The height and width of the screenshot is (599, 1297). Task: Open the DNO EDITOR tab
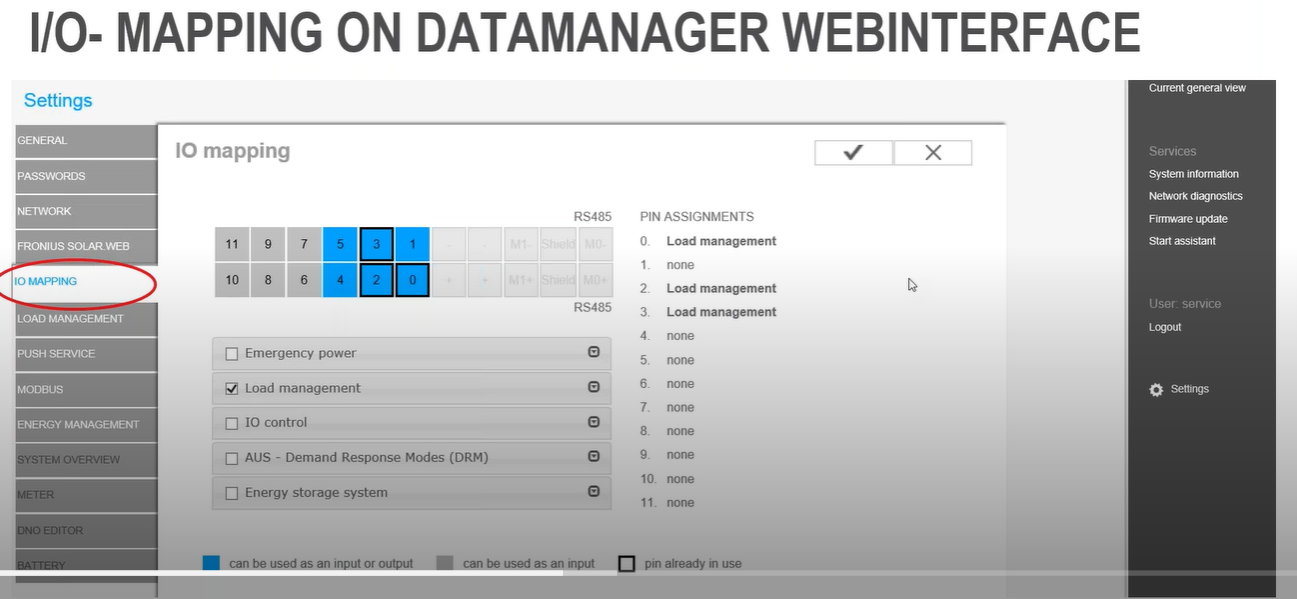click(86, 530)
